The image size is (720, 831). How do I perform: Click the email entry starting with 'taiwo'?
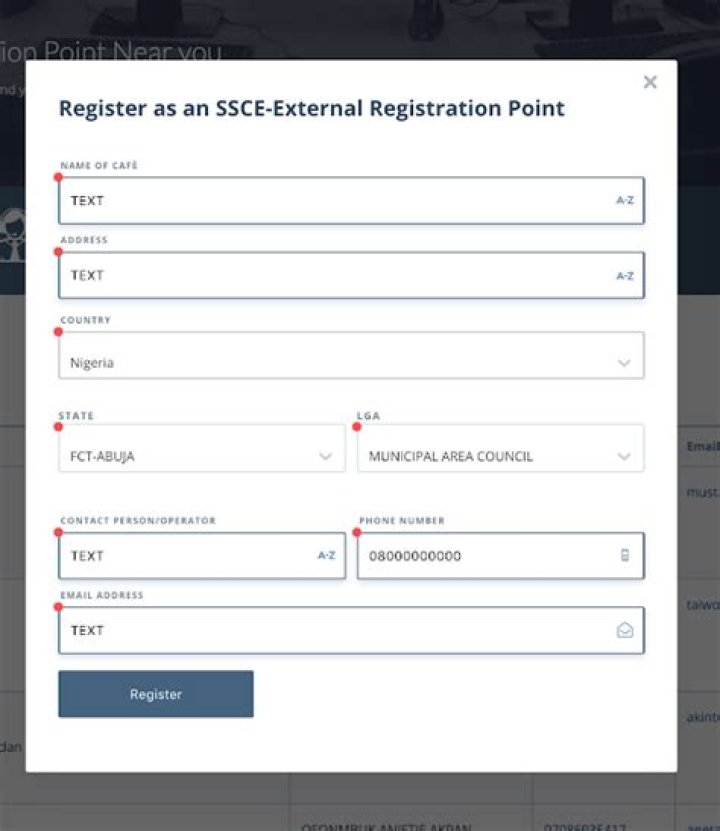click(701, 603)
